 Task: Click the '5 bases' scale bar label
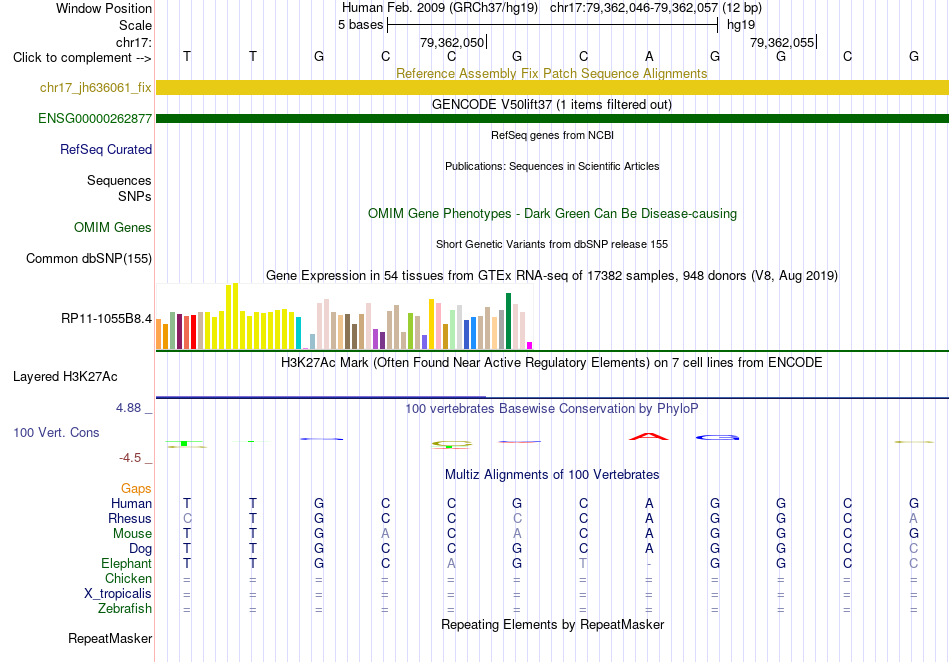tap(360, 25)
